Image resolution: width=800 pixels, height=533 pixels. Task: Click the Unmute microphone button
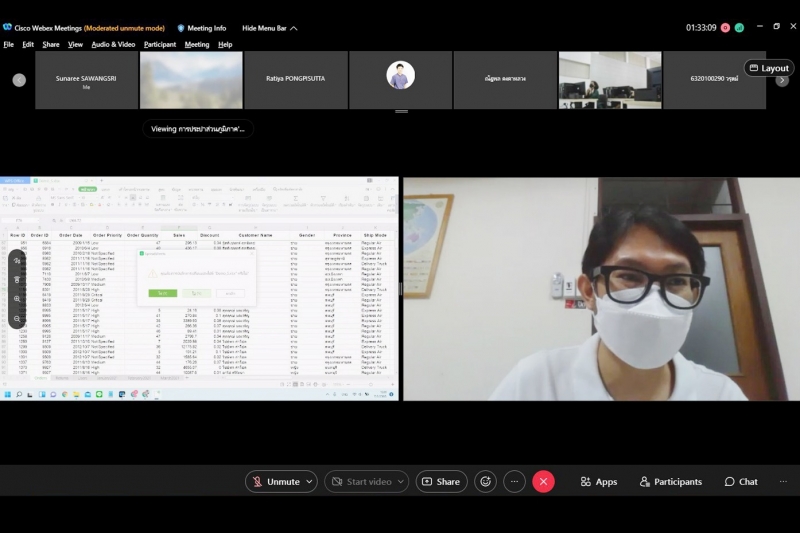(x=275, y=482)
